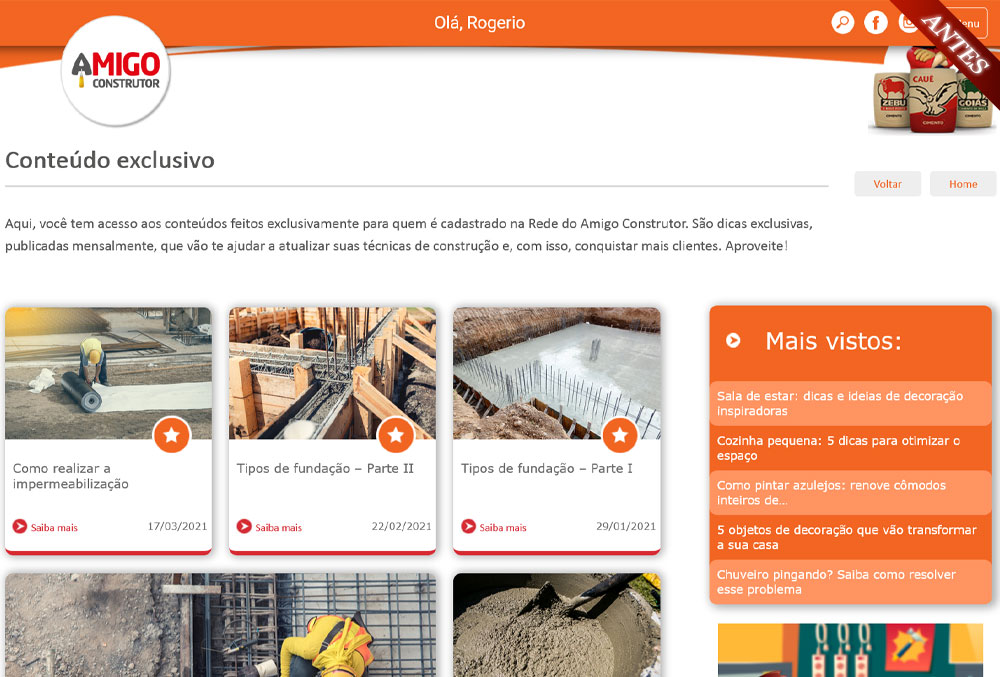Star the Tipos de fundação Parte I card
Image resolution: width=1000 pixels, height=677 pixels.
coord(620,435)
